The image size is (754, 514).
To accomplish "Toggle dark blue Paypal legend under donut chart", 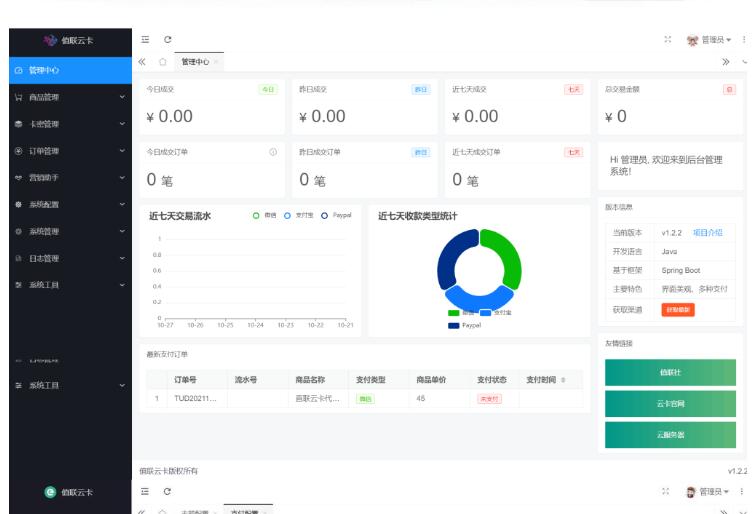I will pos(465,326).
